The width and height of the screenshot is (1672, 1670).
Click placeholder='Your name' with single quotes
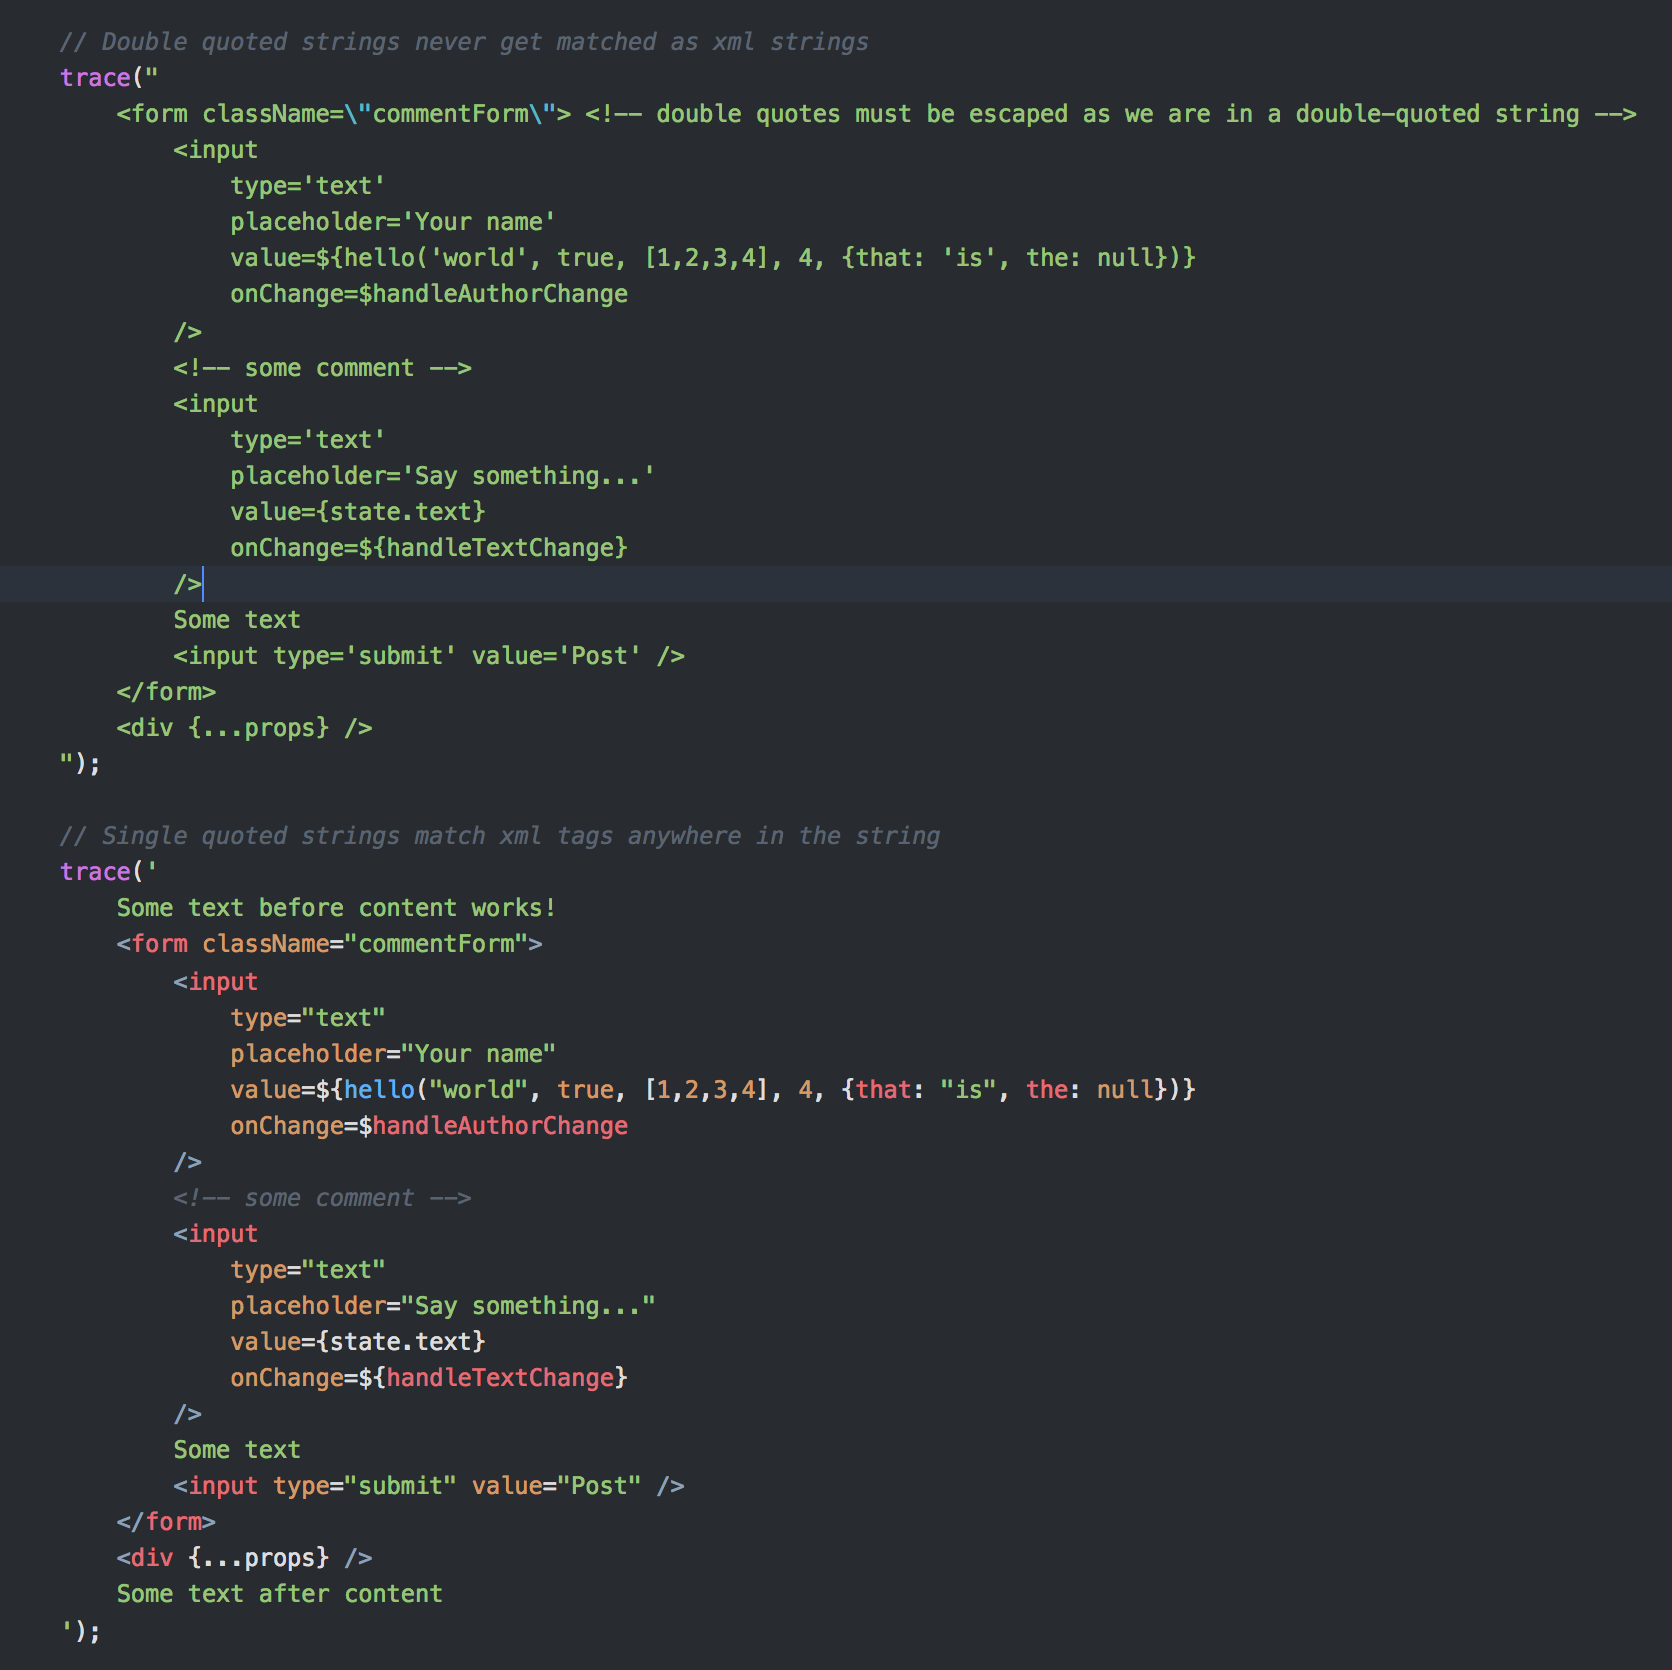(393, 222)
